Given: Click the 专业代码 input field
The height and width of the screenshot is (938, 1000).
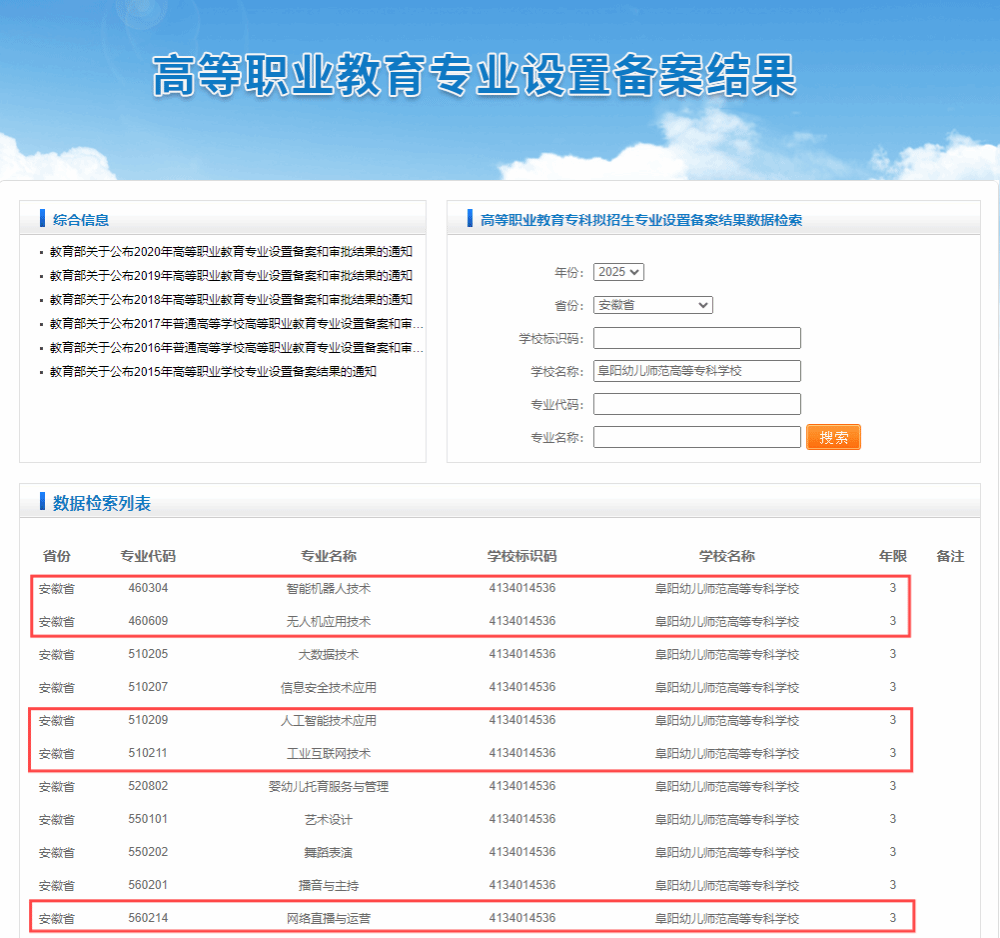Looking at the screenshot, I should pos(696,404).
